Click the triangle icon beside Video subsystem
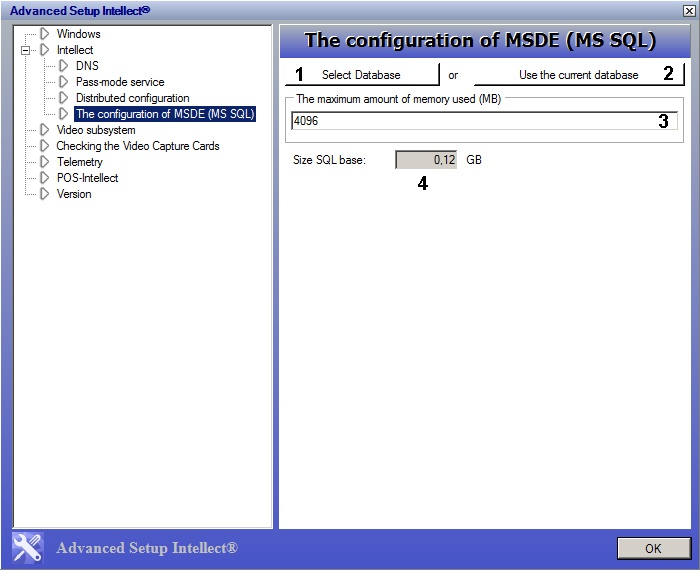This screenshot has height=570, width=700. 44,130
